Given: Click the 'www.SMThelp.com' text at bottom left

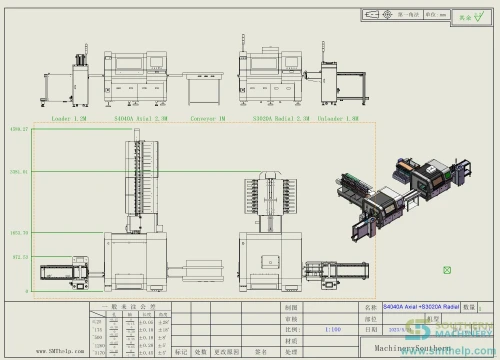Looking at the screenshot, I should (60, 351).
